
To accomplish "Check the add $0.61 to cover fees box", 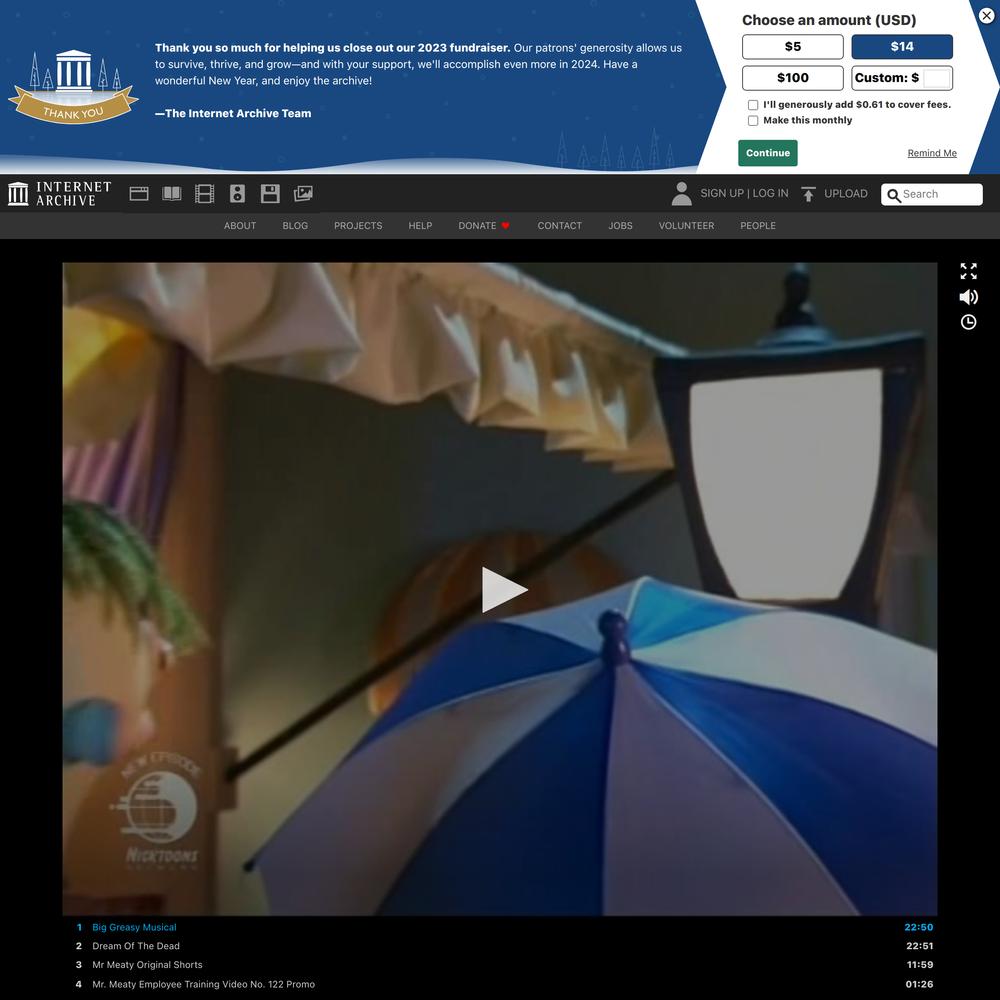I will coord(753,105).
